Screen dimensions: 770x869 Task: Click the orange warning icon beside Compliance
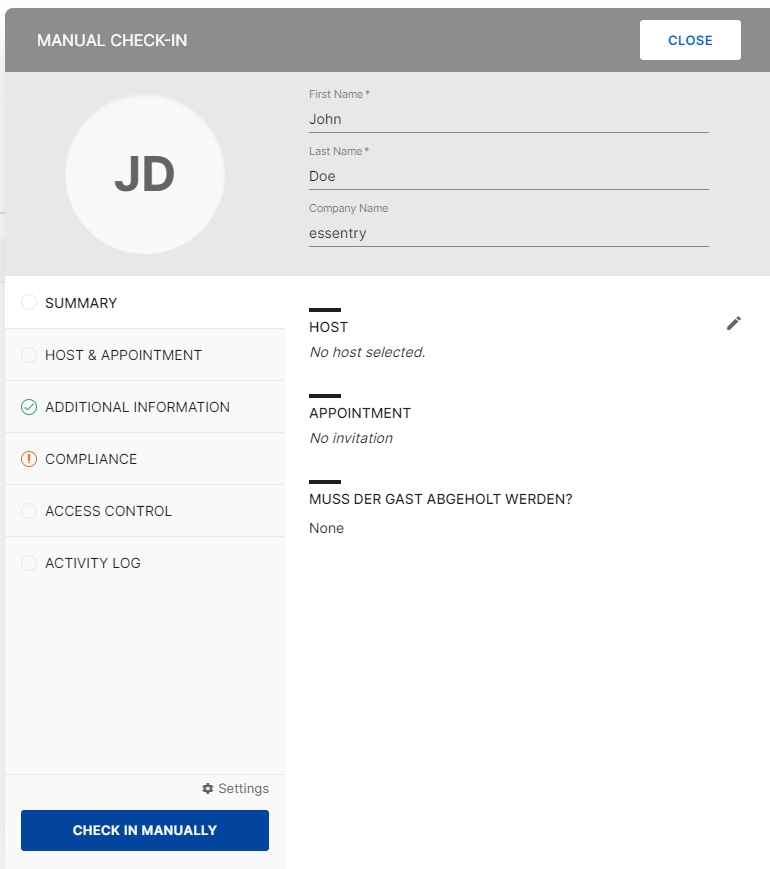[29, 459]
